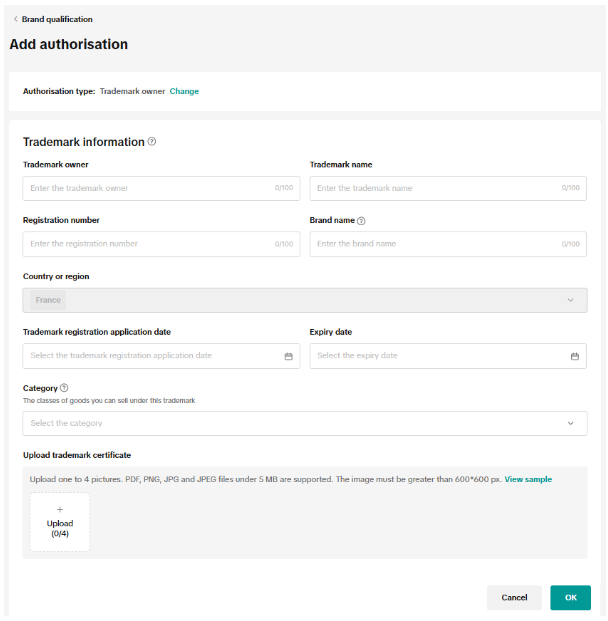Screen dimensions: 608x621
Task: Click the Brand name help icon
Action: (x=361, y=221)
